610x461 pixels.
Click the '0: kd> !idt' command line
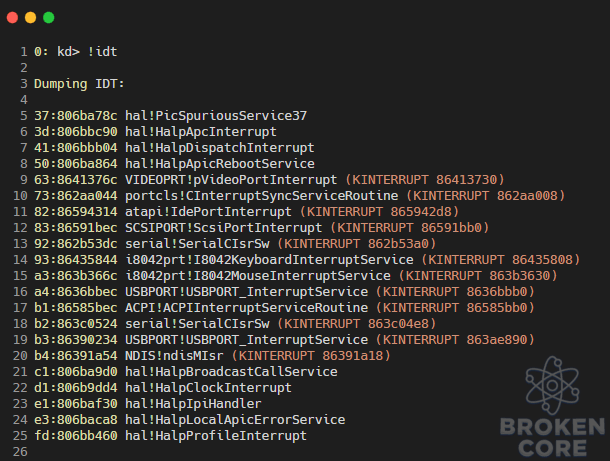pyautogui.click(x=75, y=52)
